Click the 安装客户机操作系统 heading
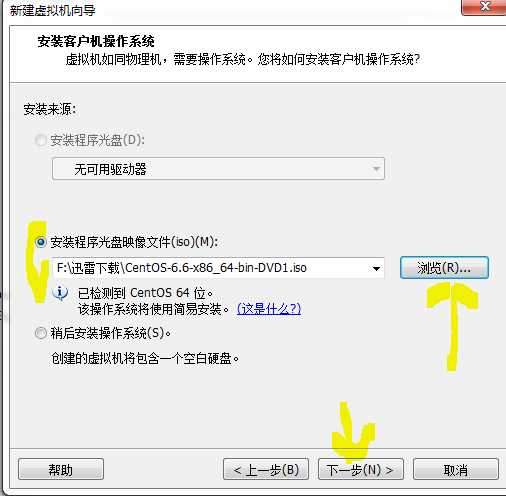The width and height of the screenshot is (506, 496). [96, 41]
